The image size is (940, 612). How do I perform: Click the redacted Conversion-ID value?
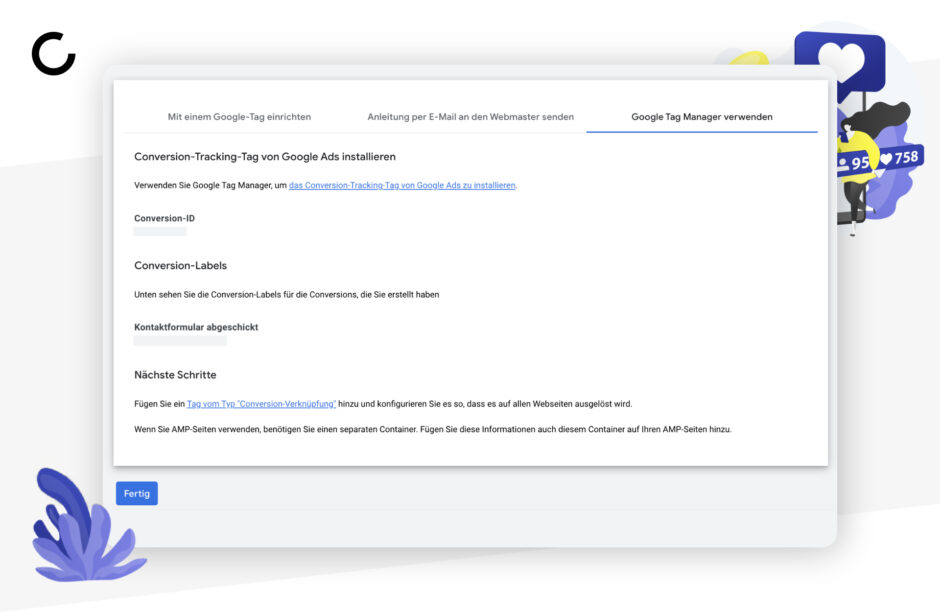click(160, 231)
